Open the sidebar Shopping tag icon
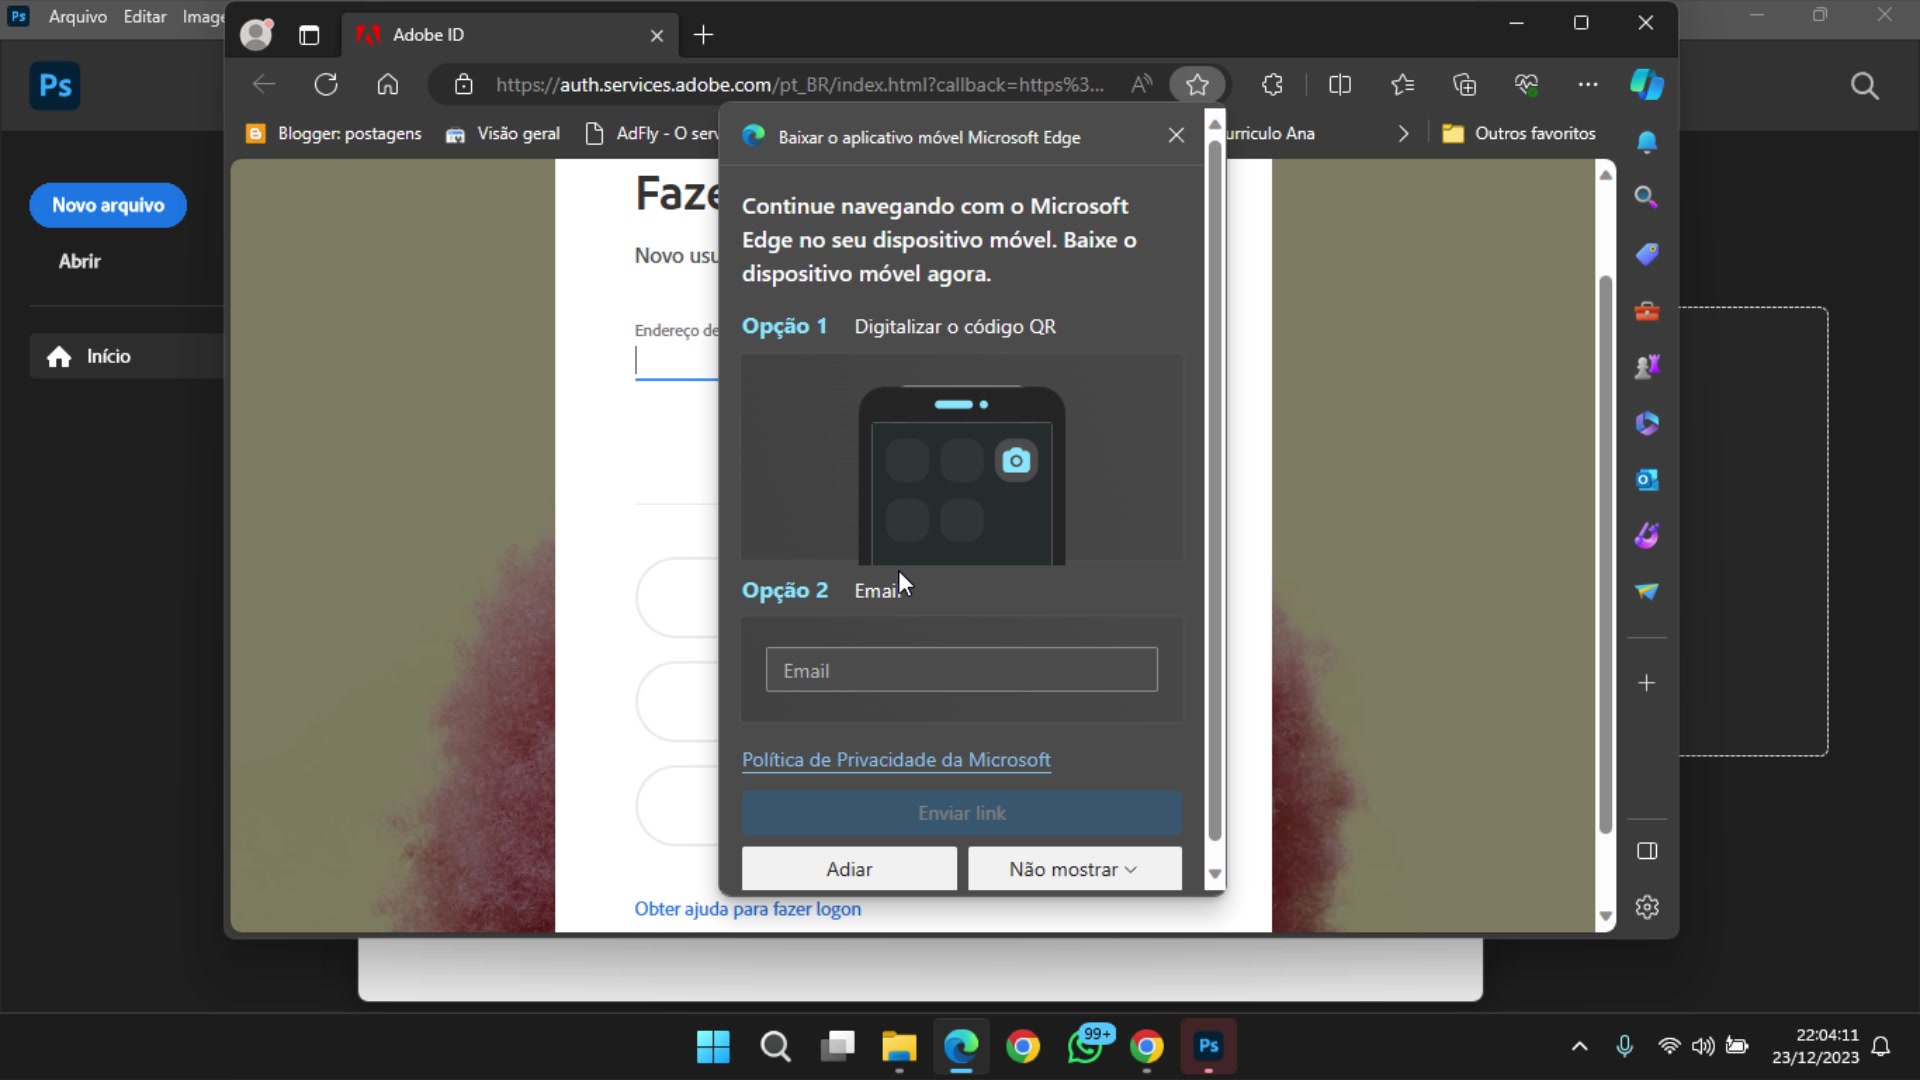 tap(1647, 254)
